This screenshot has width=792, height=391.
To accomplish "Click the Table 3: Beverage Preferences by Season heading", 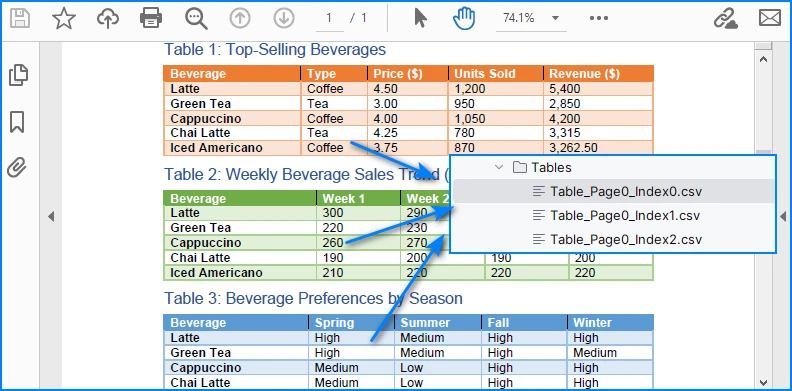I will click(314, 298).
